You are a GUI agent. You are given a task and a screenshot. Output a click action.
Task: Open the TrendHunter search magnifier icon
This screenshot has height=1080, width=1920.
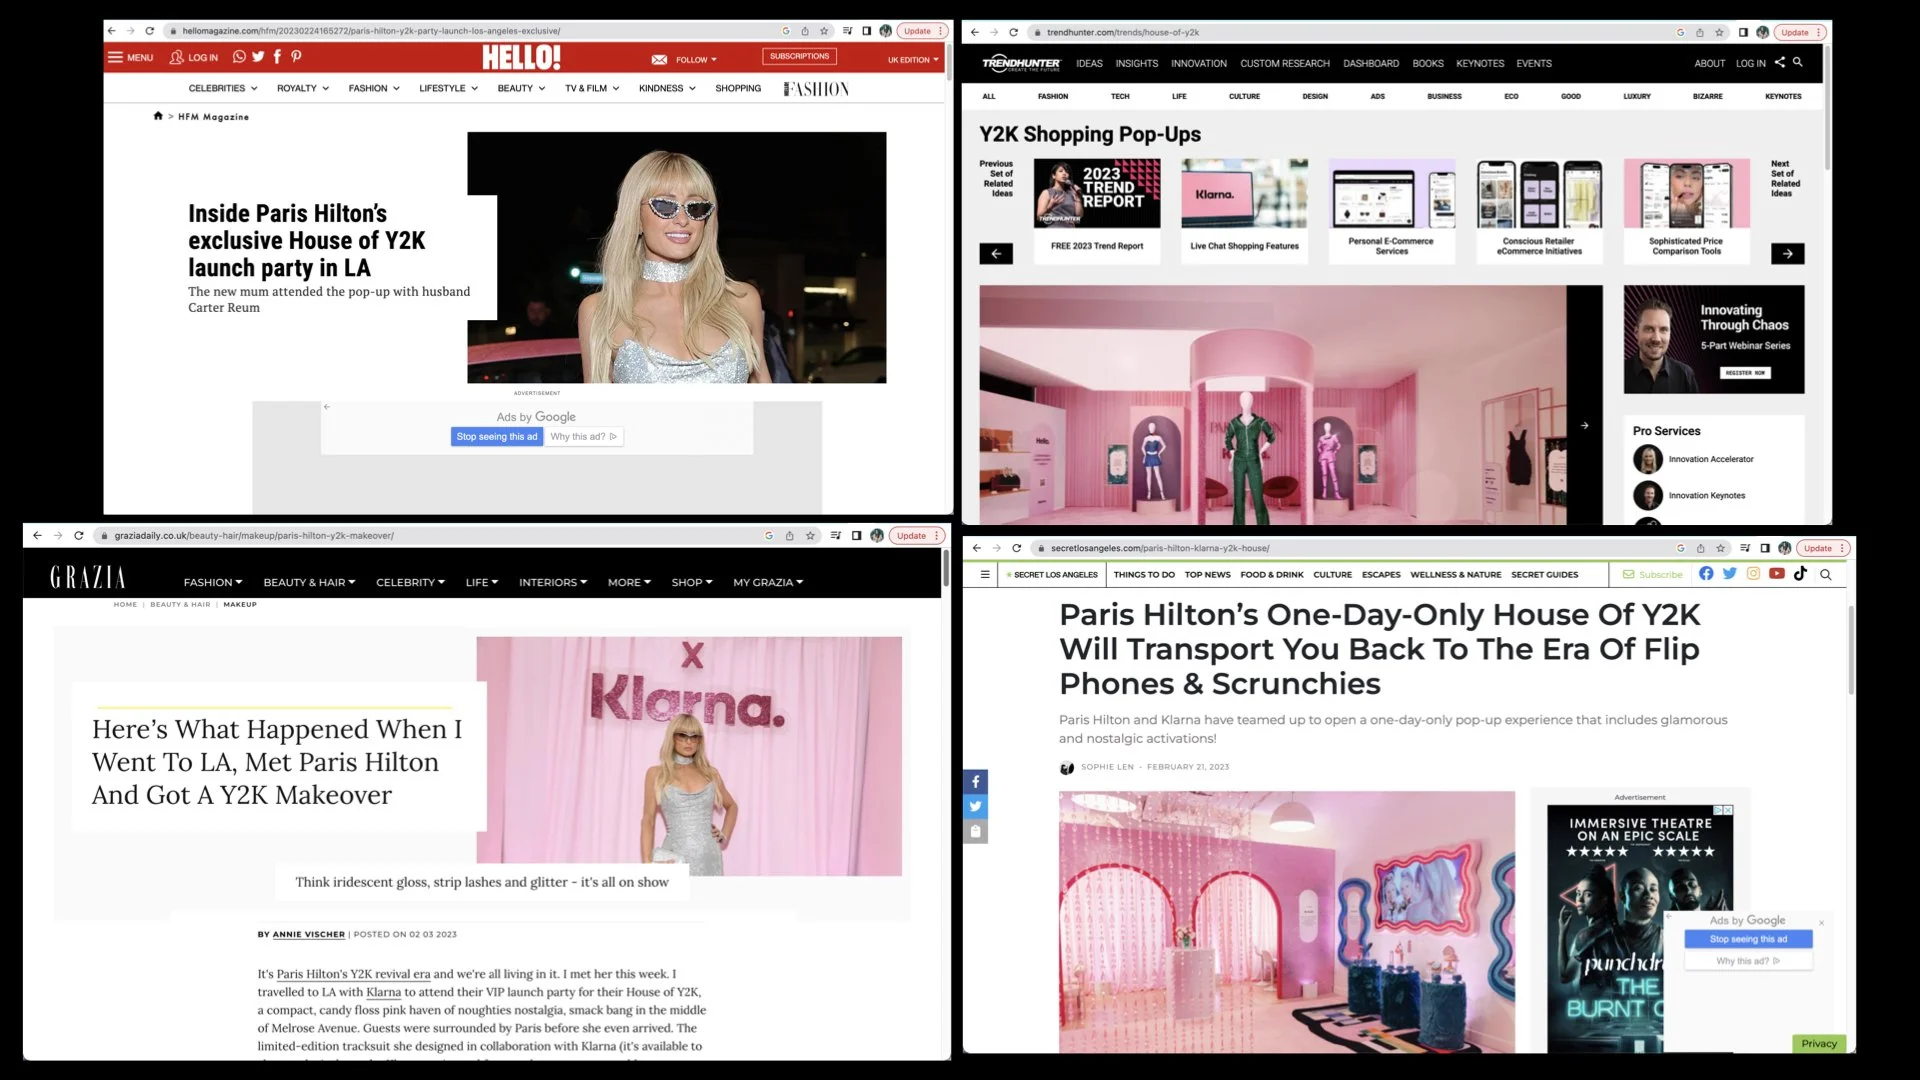point(1797,62)
